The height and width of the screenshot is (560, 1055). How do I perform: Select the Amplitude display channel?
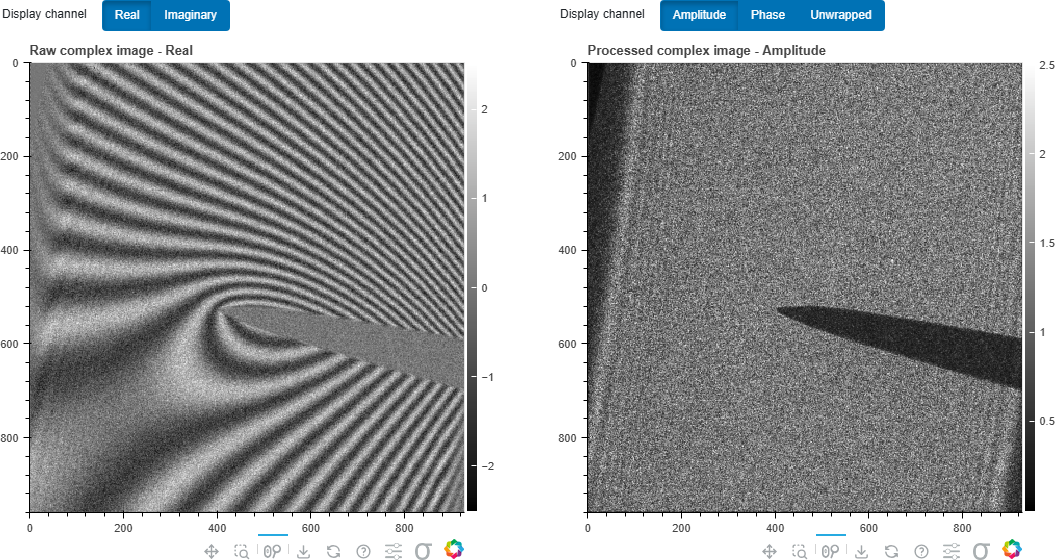click(x=699, y=15)
